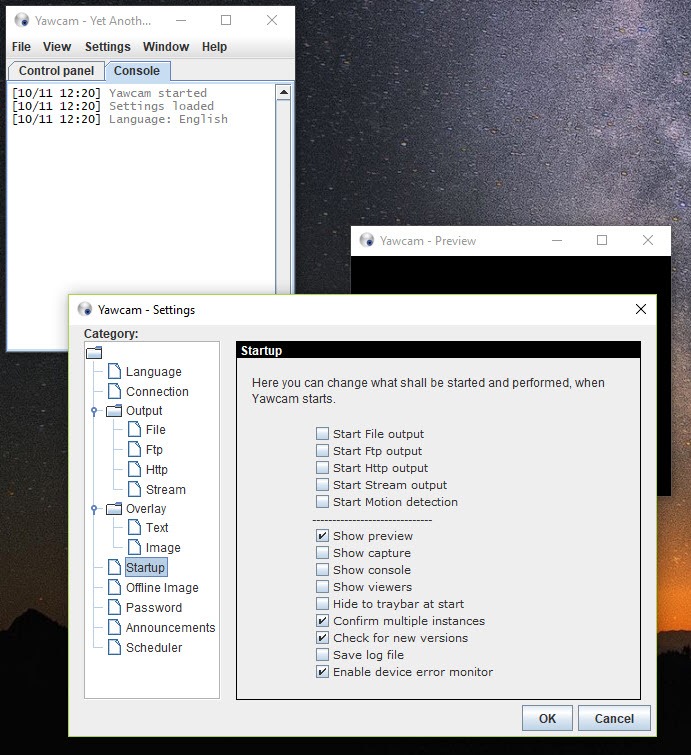Click the root folder icon in Category tree
The height and width of the screenshot is (755, 691).
click(94, 353)
